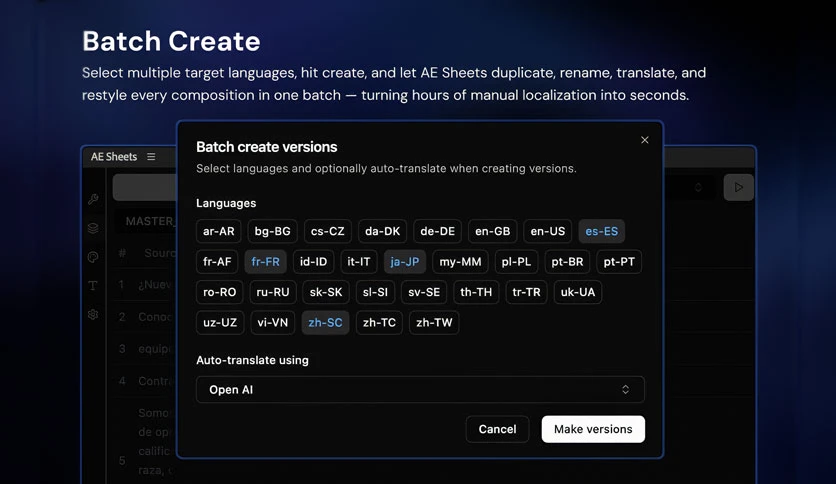
Task: Toggle the bg-BG language chip
Action: pyautogui.click(x=272, y=231)
